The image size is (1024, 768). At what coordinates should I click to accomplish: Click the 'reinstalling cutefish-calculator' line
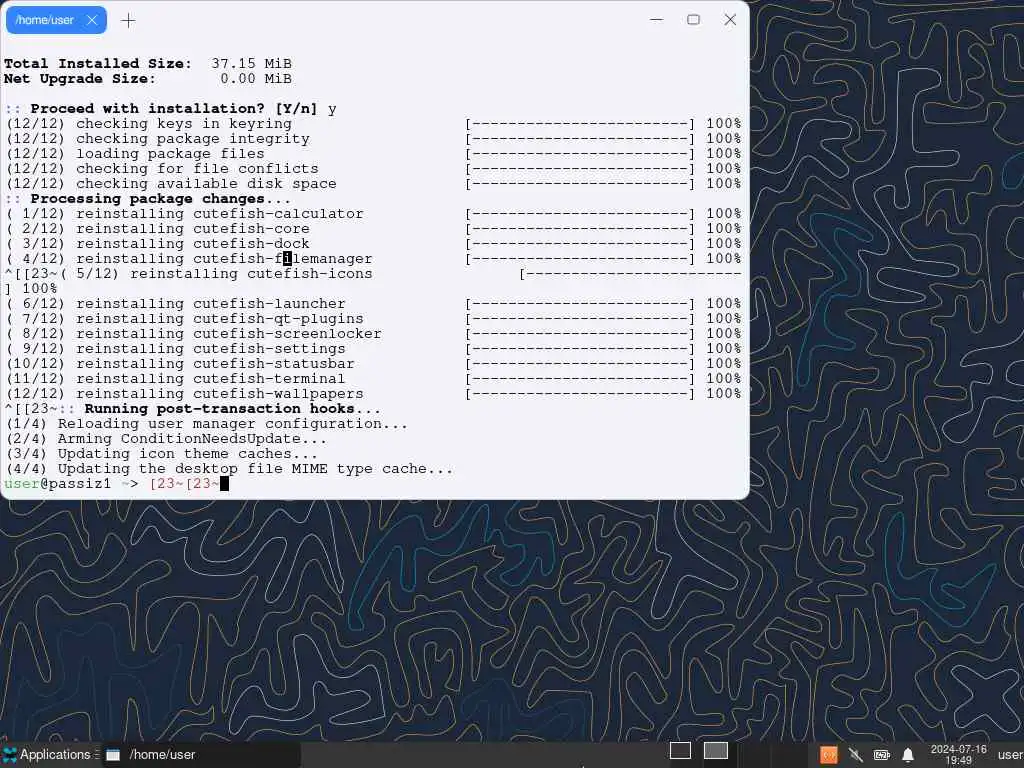pos(373,214)
